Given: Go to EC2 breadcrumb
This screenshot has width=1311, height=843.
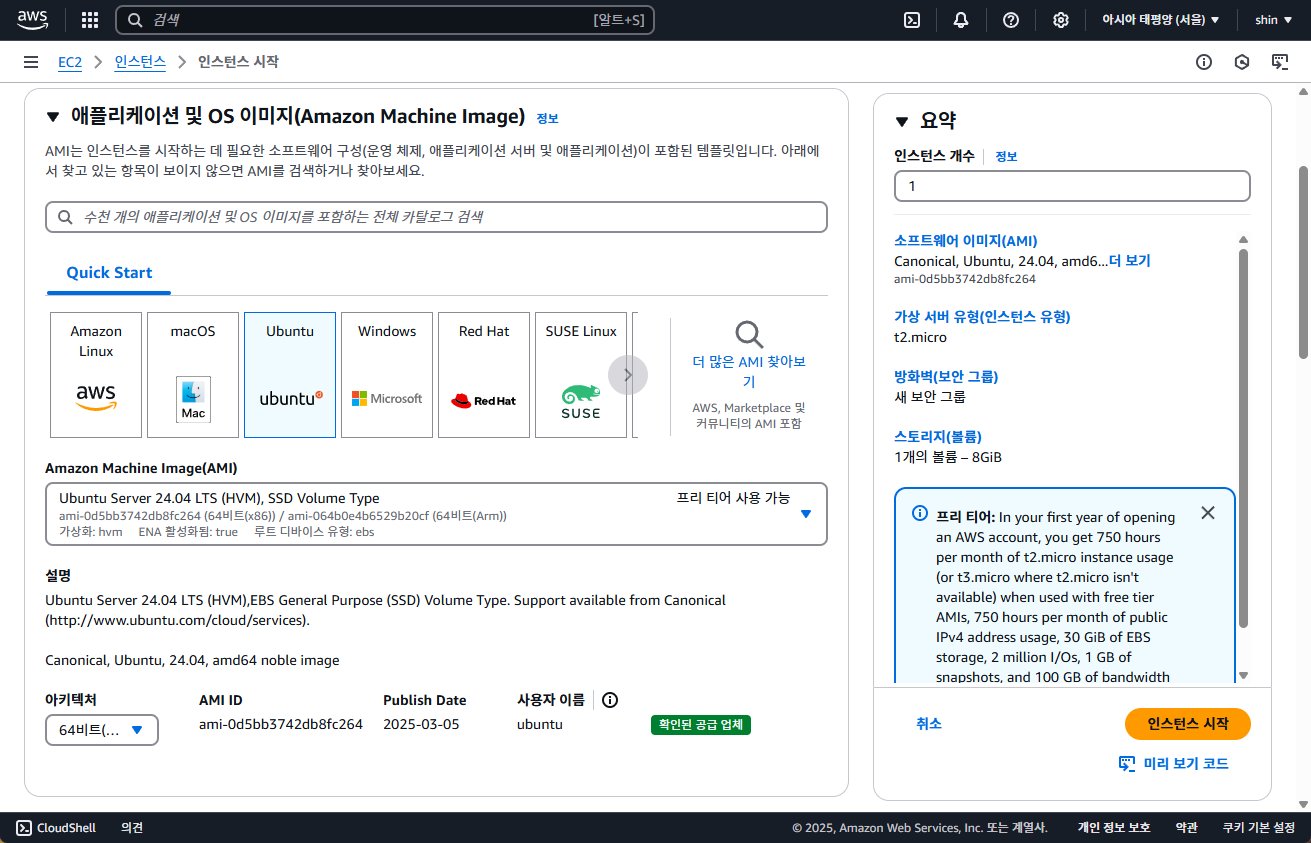Looking at the screenshot, I should (70, 62).
